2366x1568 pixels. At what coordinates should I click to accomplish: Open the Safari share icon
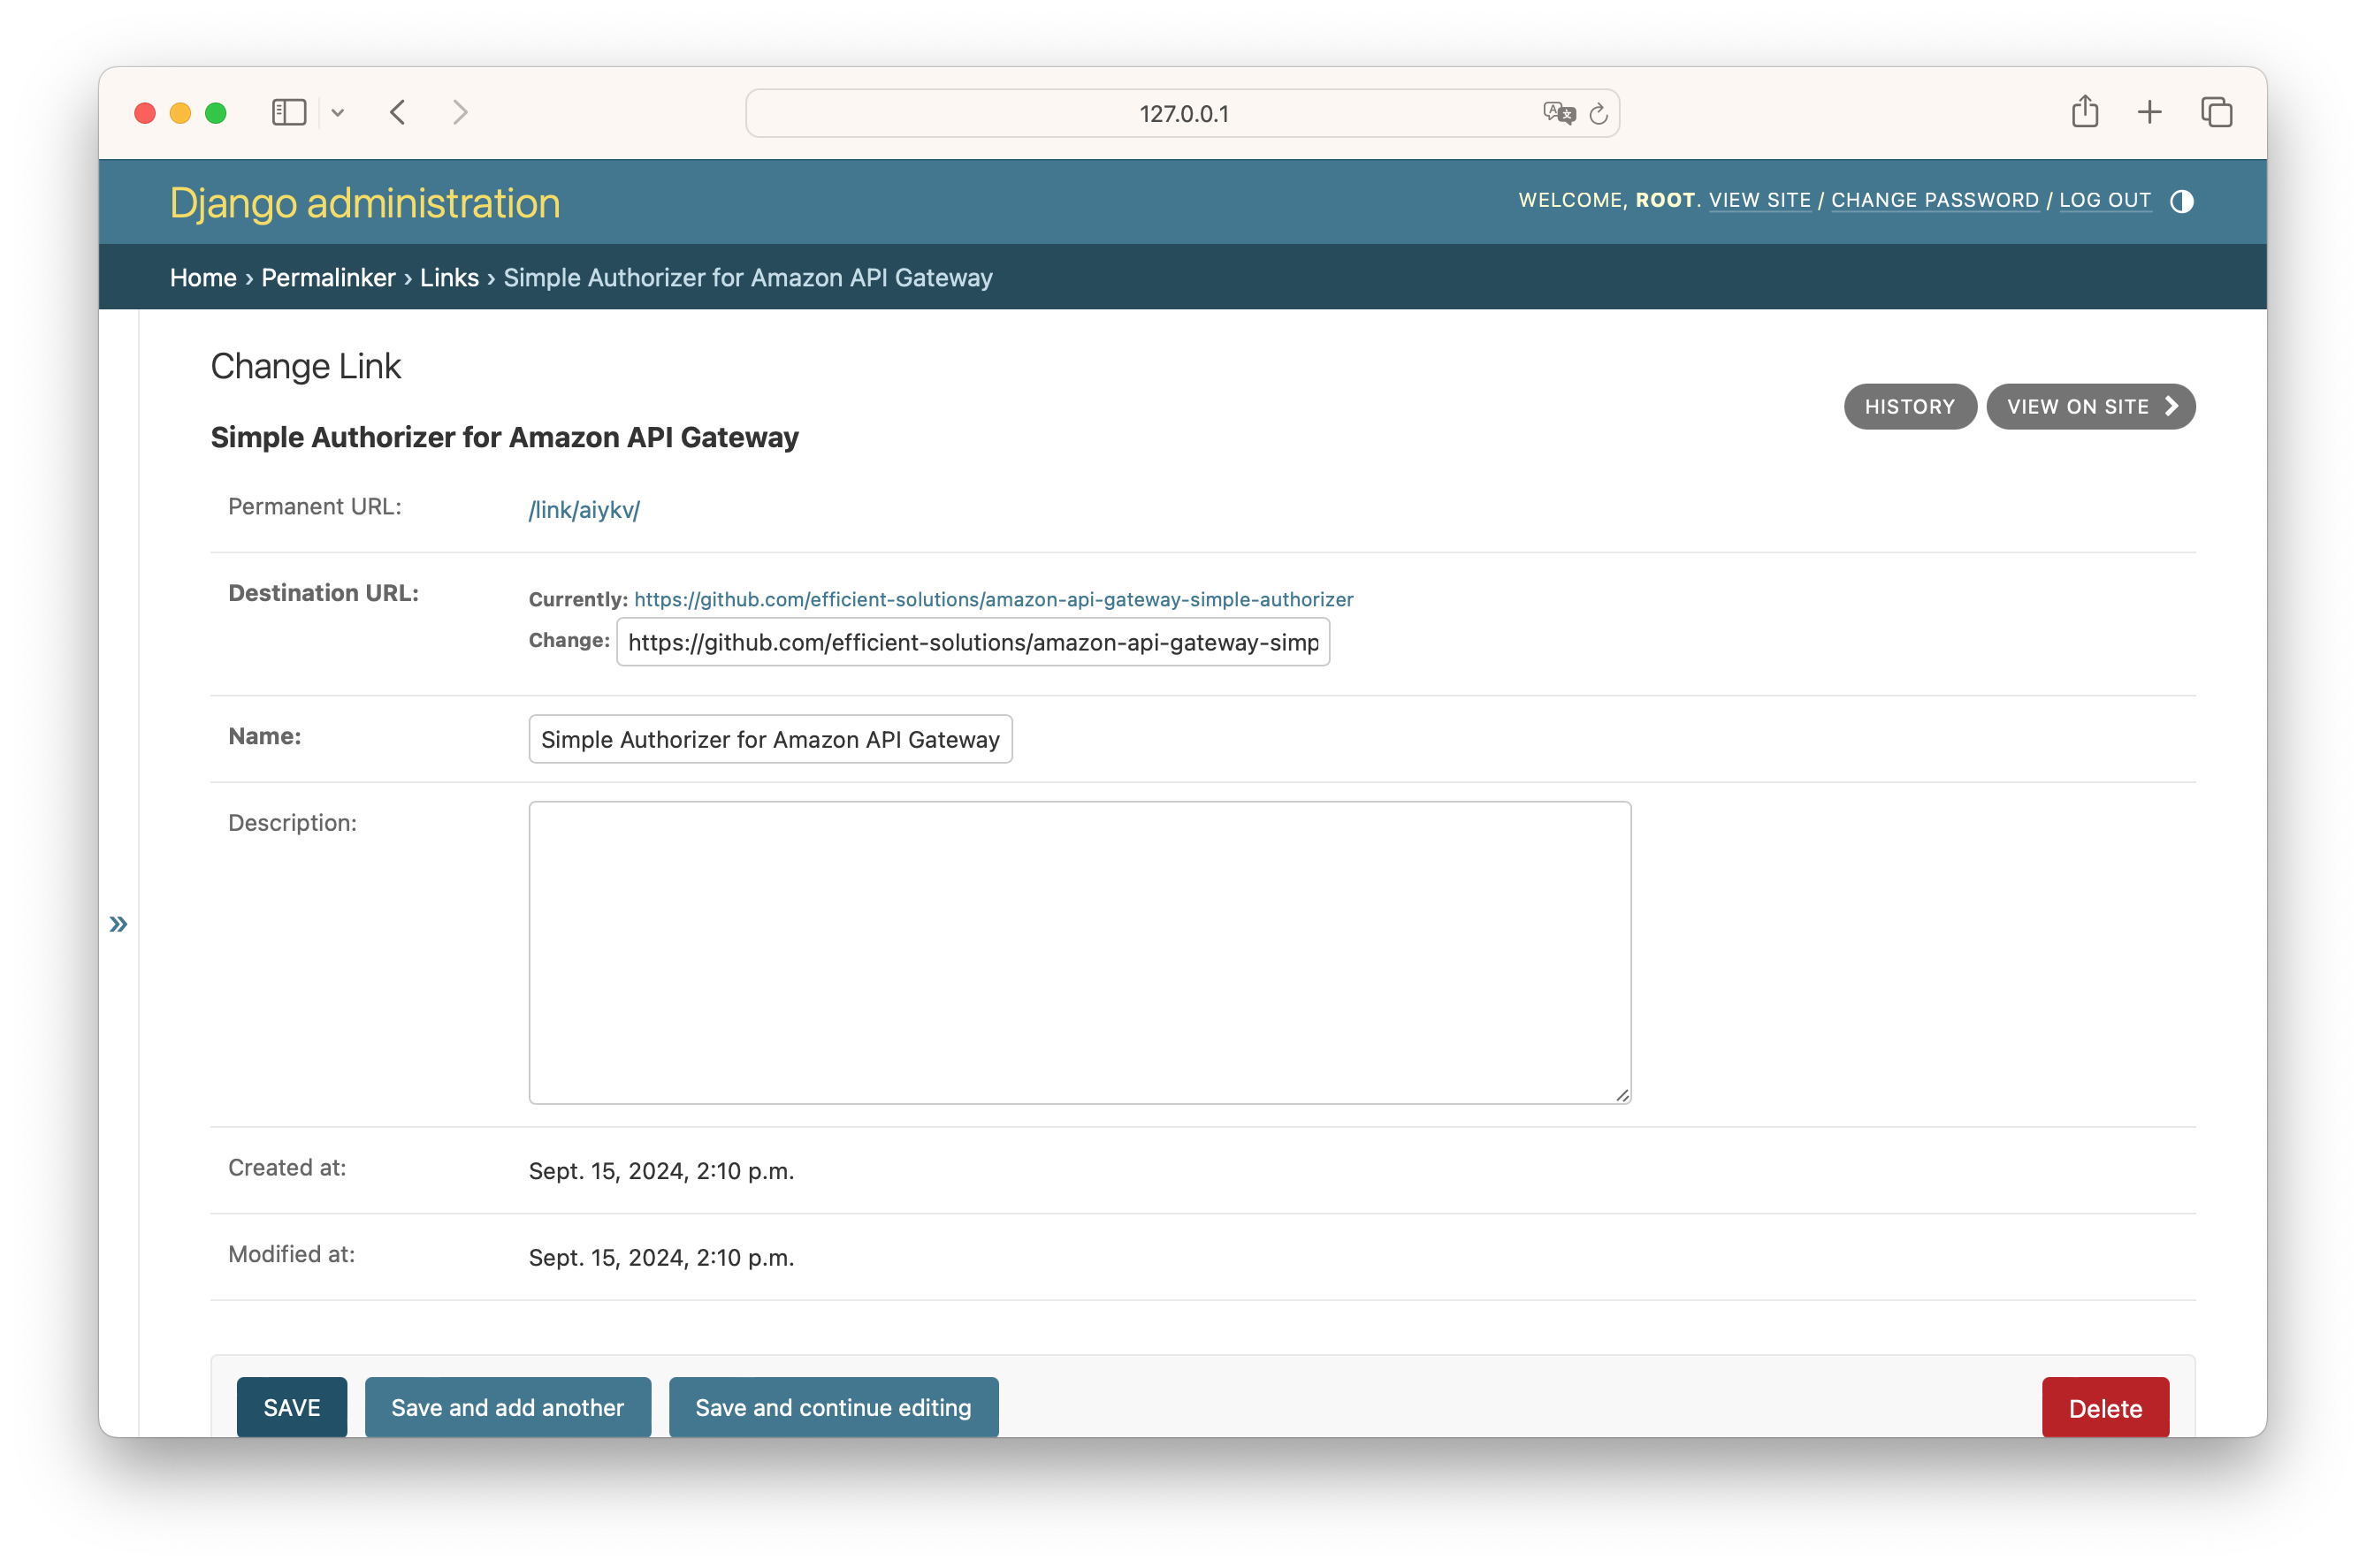[2085, 111]
